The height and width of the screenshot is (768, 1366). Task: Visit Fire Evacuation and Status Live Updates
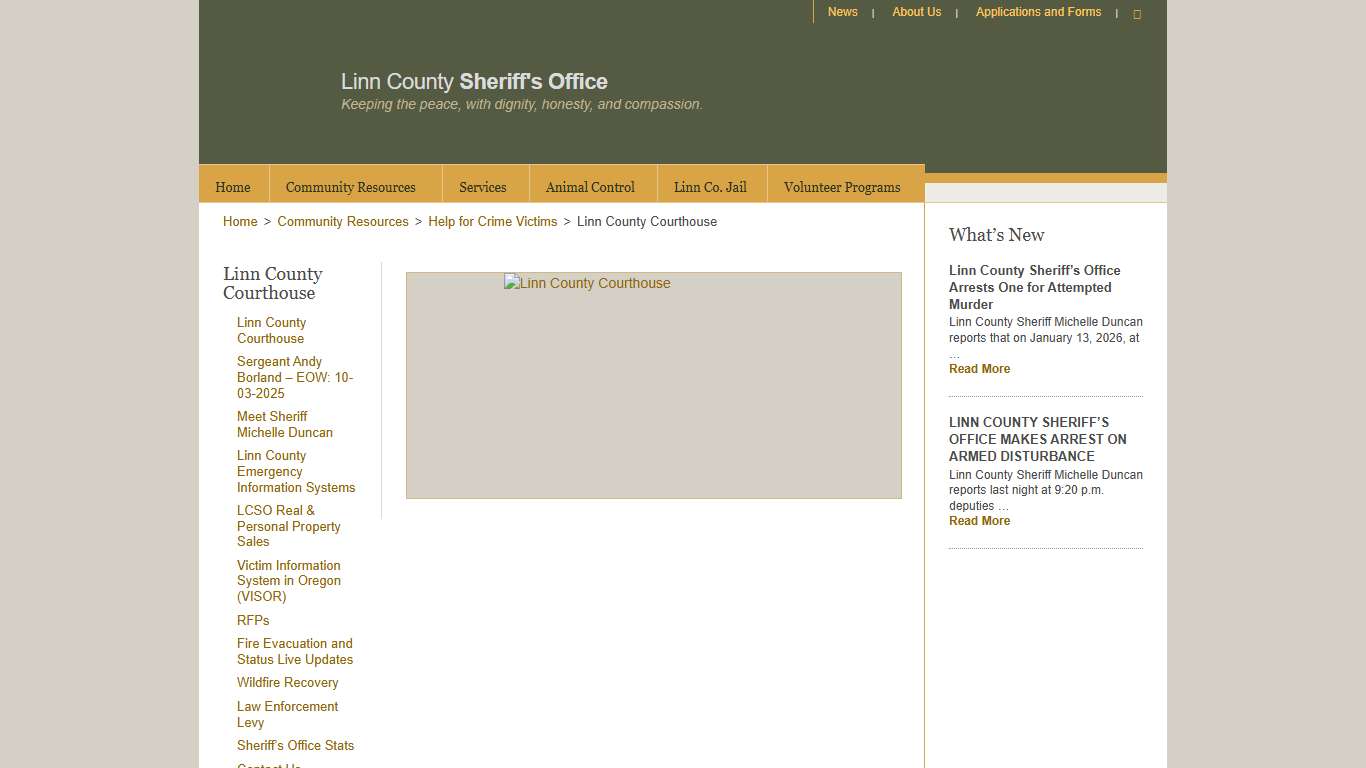click(294, 651)
